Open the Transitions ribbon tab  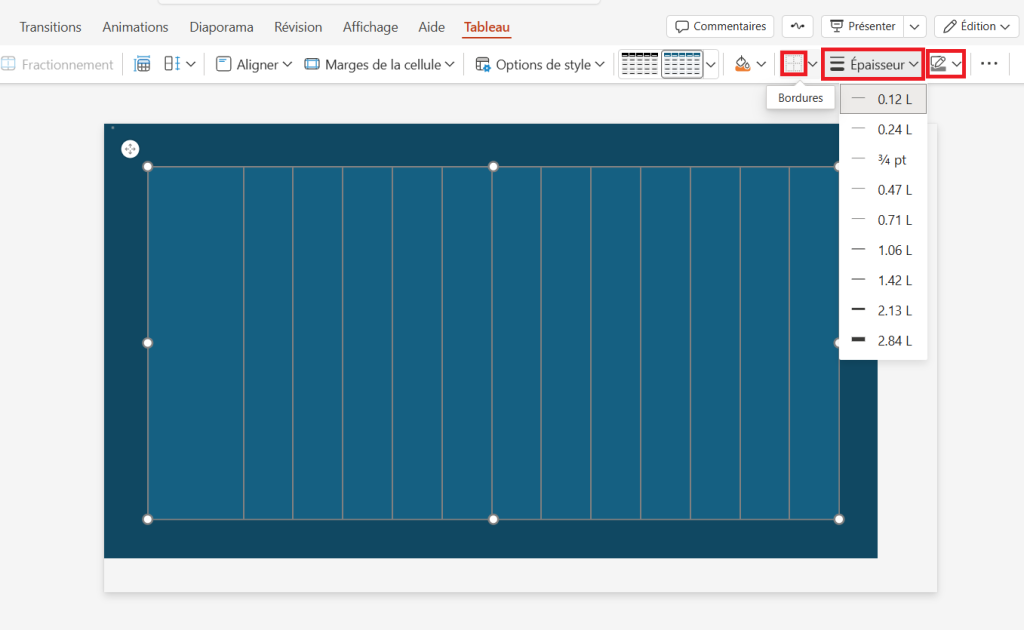(x=50, y=27)
